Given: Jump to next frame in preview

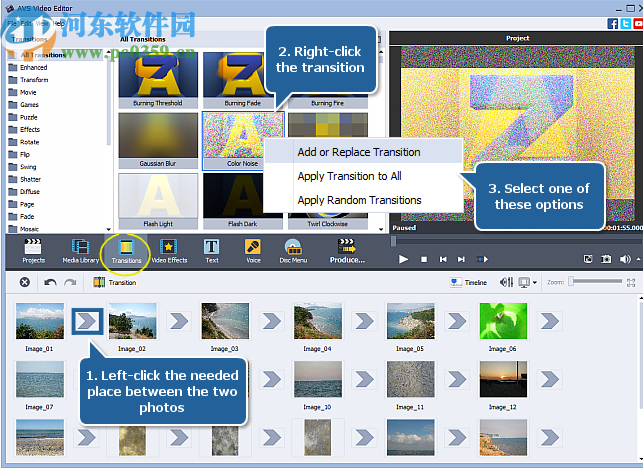Looking at the screenshot, I should coord(461,259).
